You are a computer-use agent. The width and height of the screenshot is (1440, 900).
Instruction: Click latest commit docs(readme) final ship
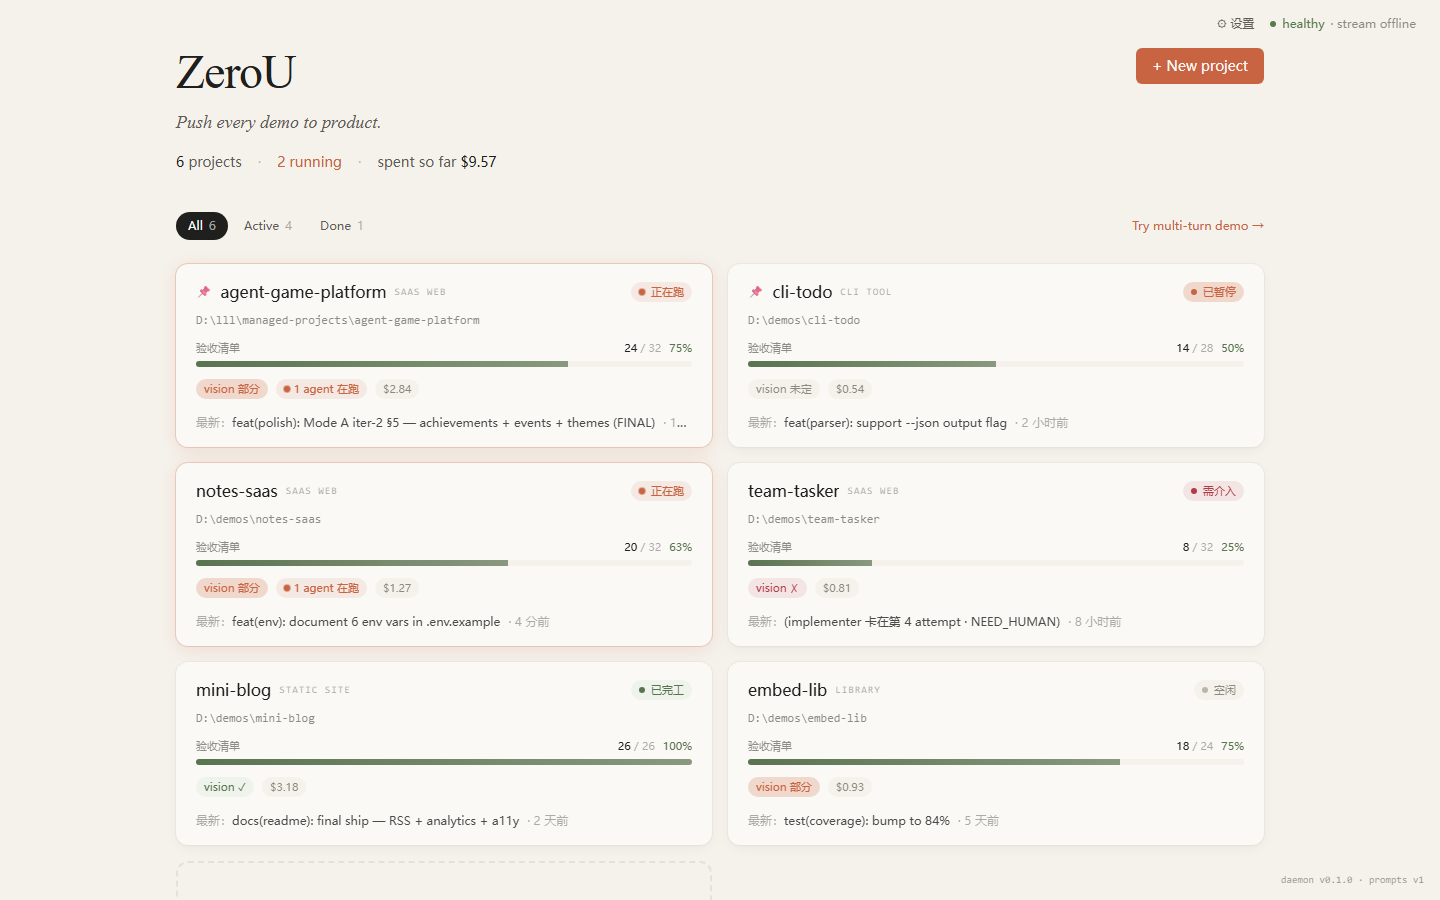376,821
